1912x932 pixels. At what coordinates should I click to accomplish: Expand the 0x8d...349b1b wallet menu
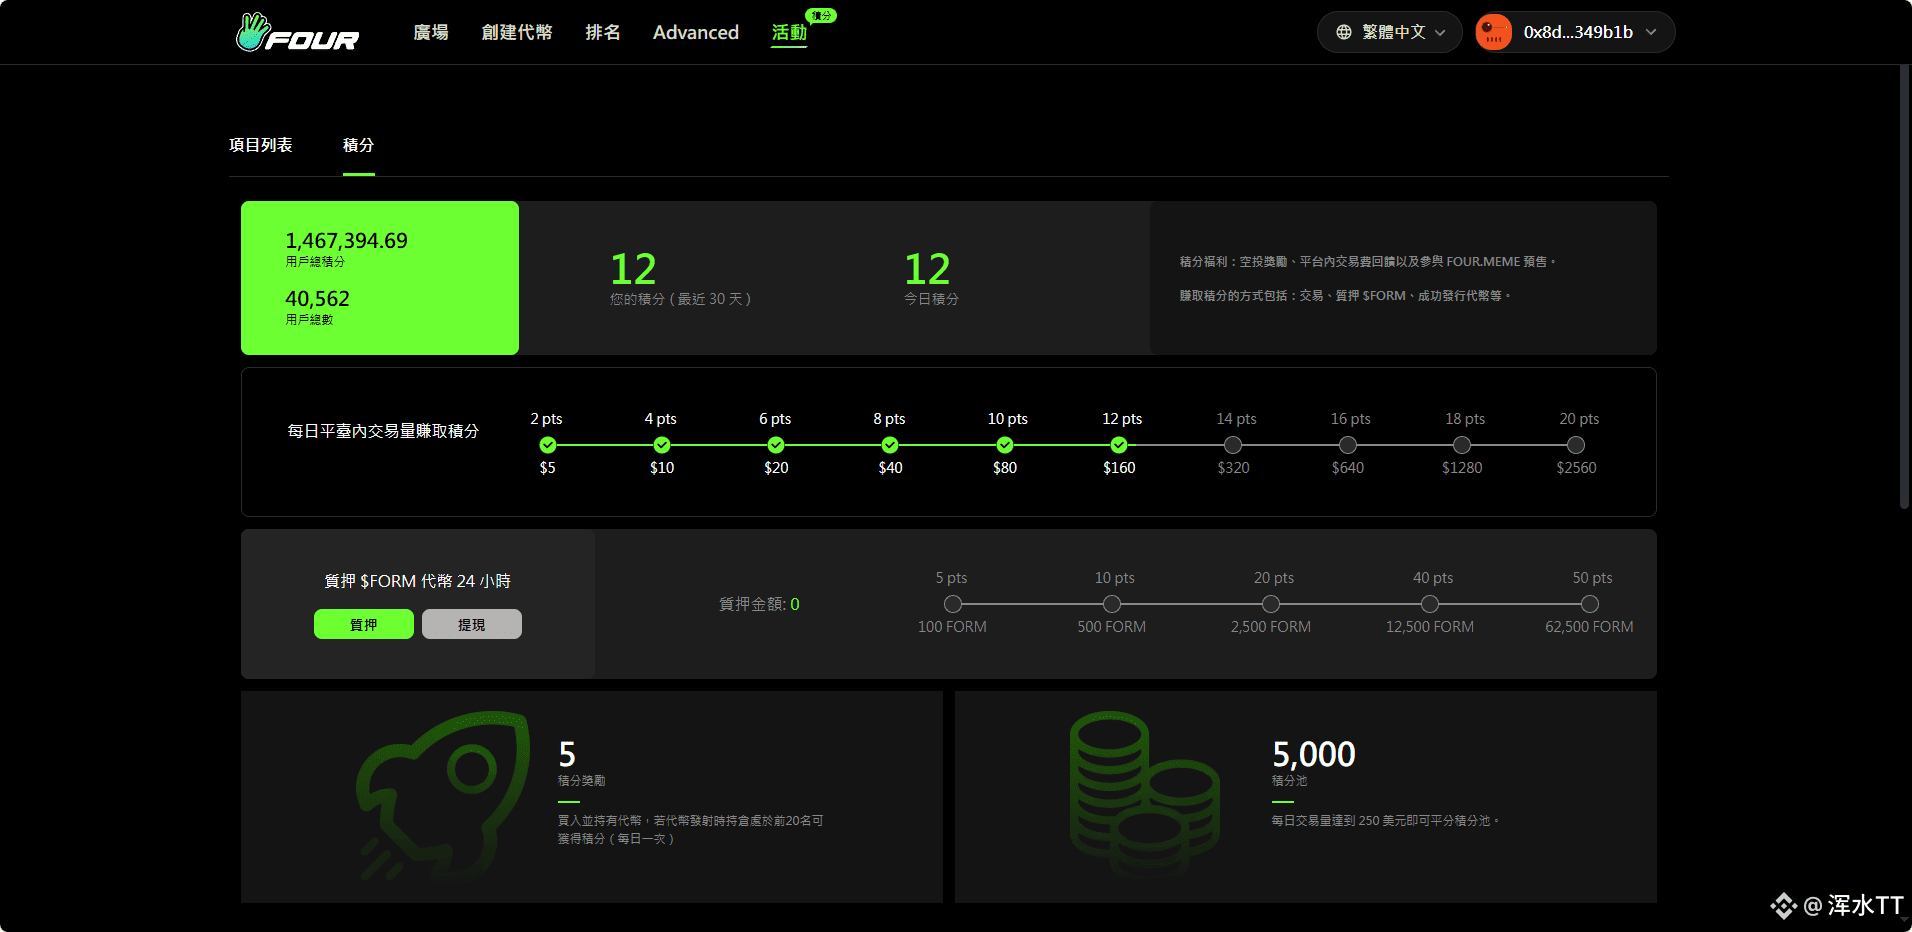1577,32
